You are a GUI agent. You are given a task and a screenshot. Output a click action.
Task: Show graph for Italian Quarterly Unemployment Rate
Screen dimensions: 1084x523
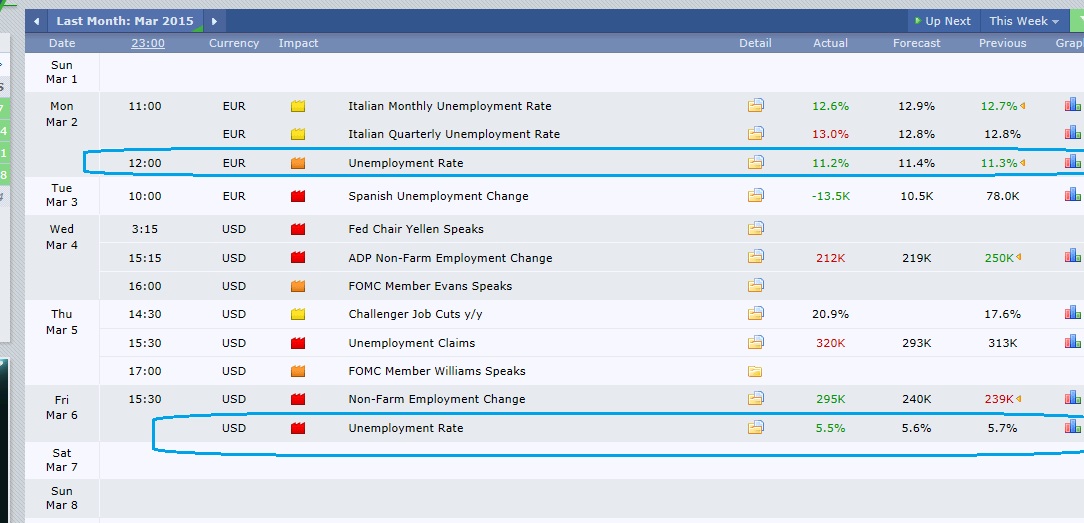tap(1073, 134)
